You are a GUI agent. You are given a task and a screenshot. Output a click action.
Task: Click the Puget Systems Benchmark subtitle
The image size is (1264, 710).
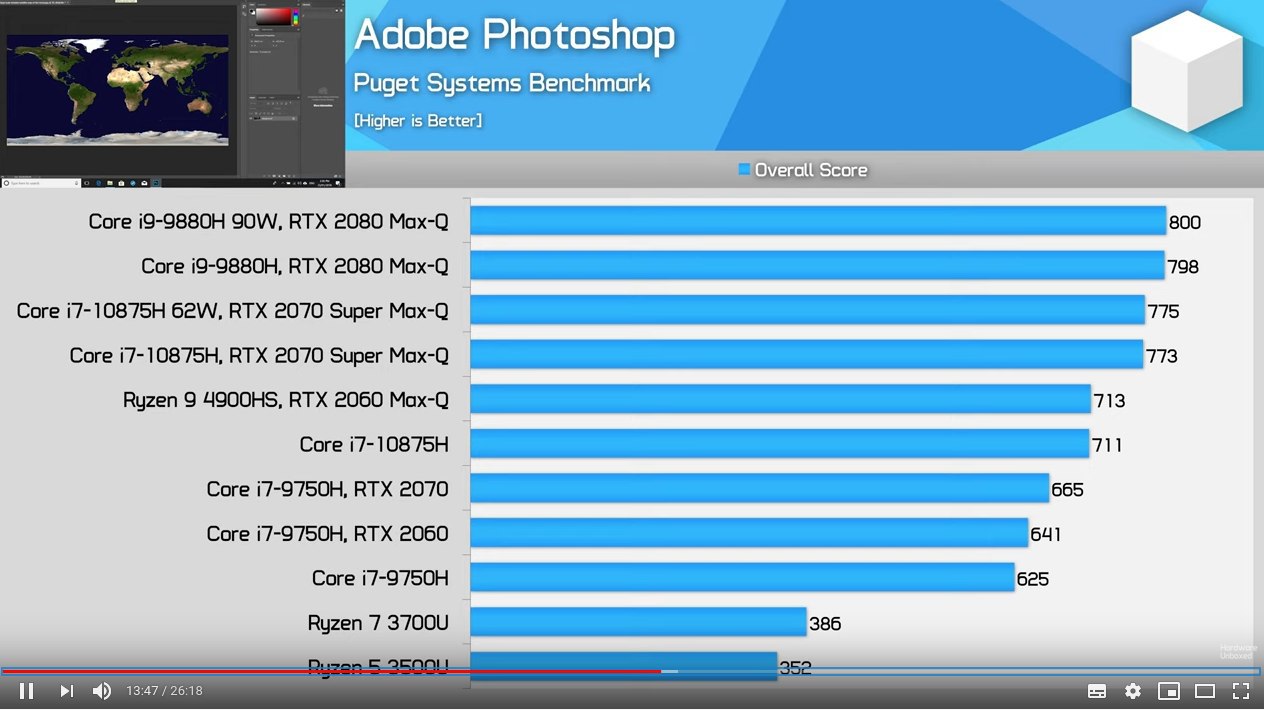[x=502, y=84]
